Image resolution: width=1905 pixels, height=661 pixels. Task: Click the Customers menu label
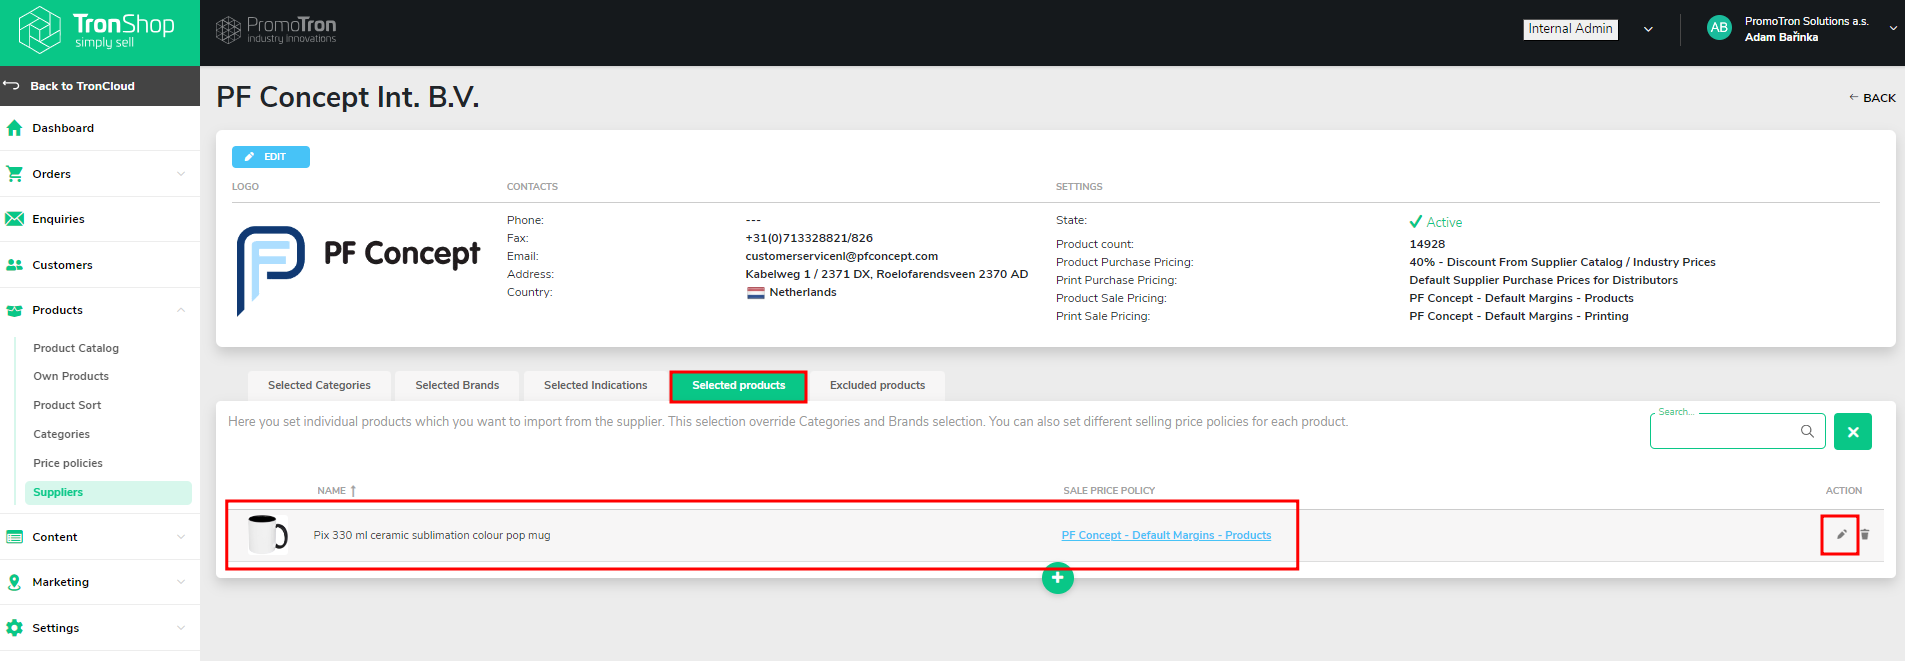coord(62,265)
